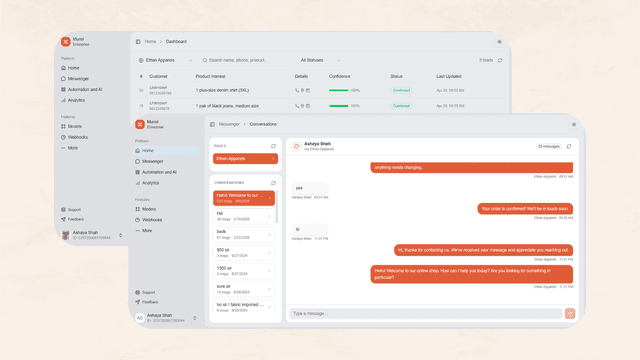Open the '950 sir' conversation
Screen dimensions: 640x360
click(x=244, y=253)
